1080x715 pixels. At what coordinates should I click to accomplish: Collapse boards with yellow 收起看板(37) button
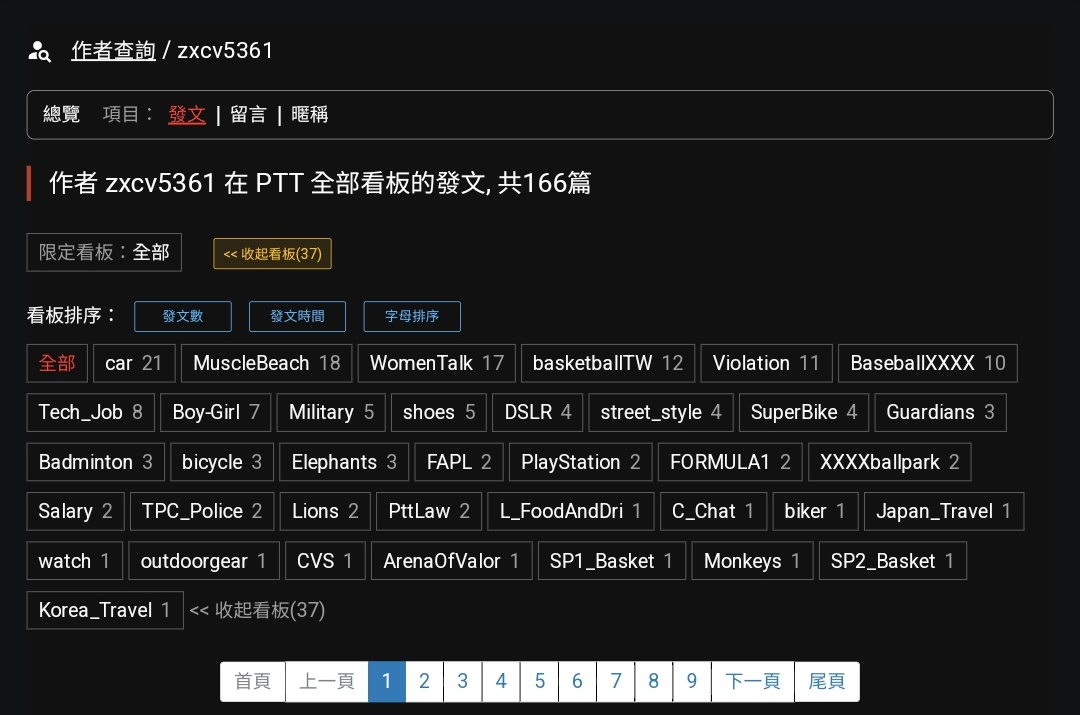point(272,254)
